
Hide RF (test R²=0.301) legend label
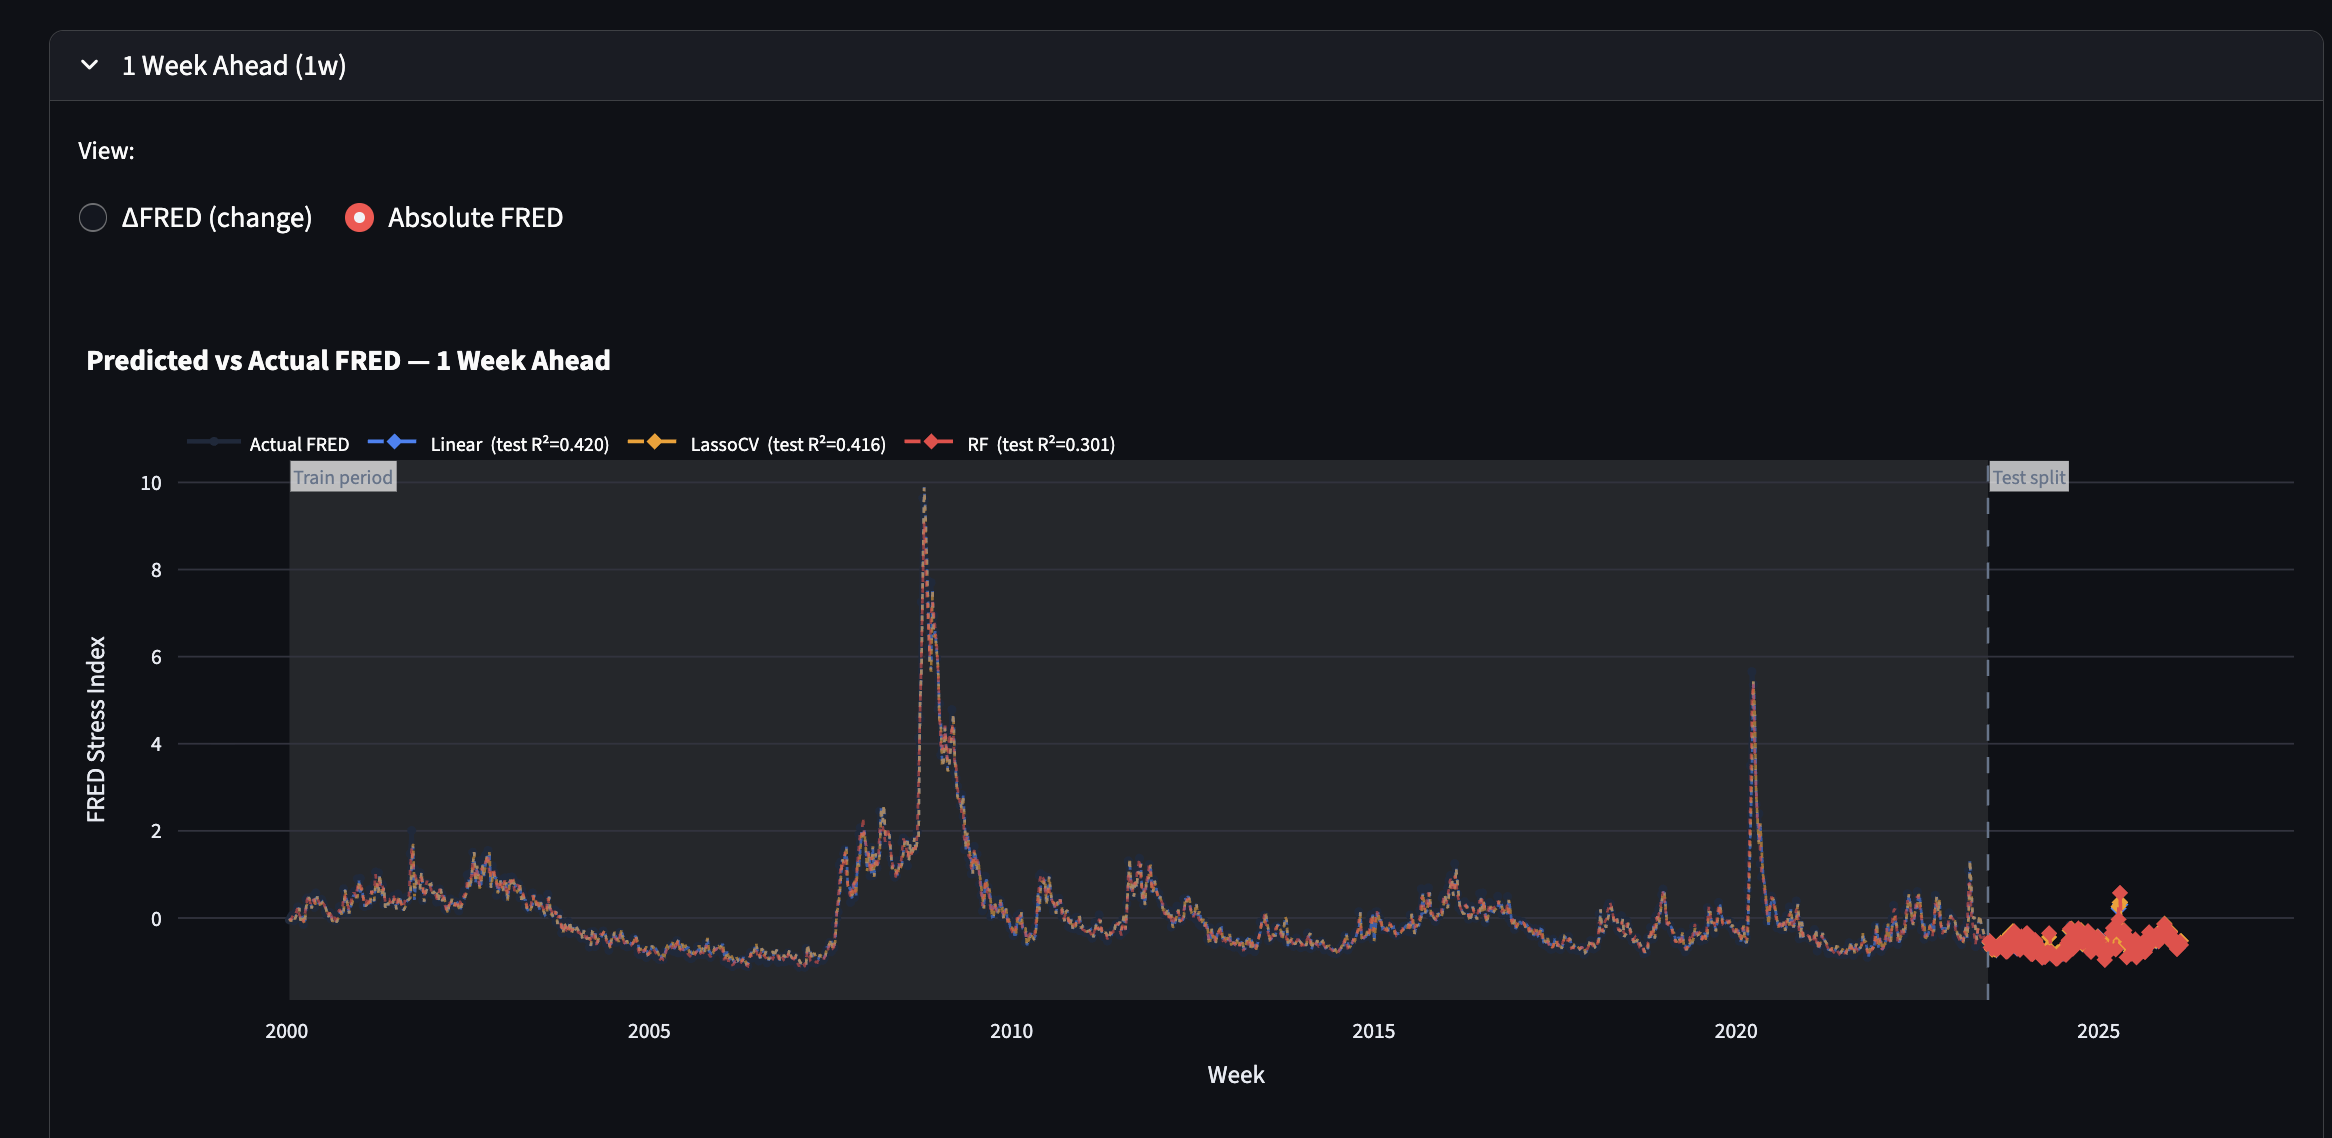coord(1040,444)
